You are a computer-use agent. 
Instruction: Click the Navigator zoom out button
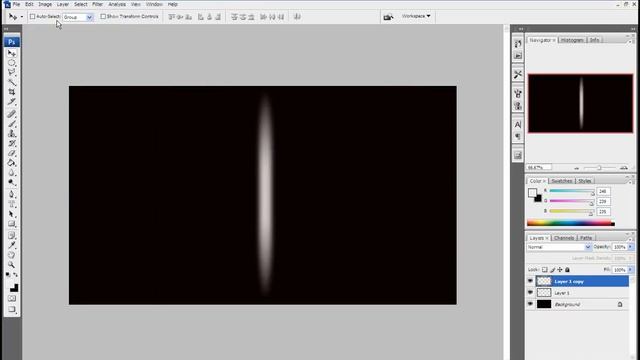pyautogui.click(x=577, y=168)
